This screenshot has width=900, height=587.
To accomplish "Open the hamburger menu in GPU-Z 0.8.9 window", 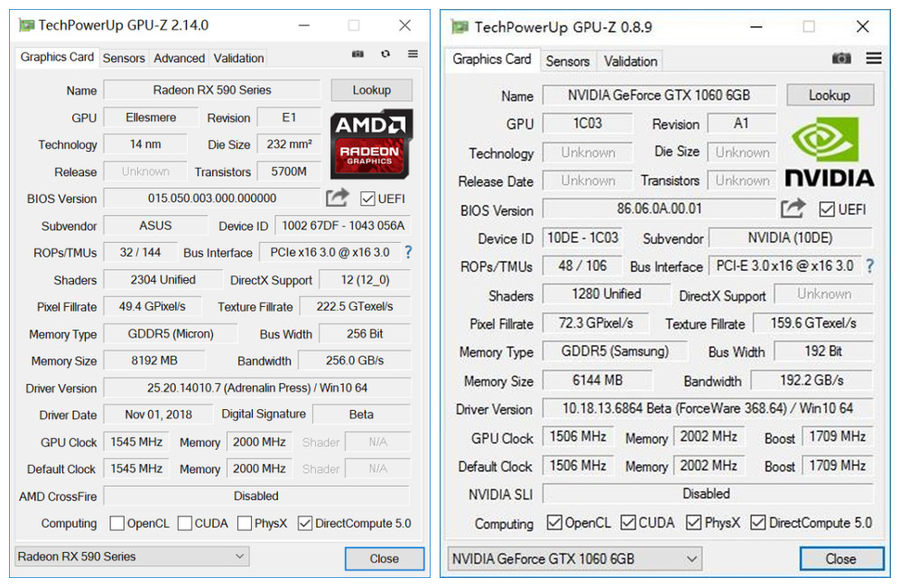I will [873, 59].
